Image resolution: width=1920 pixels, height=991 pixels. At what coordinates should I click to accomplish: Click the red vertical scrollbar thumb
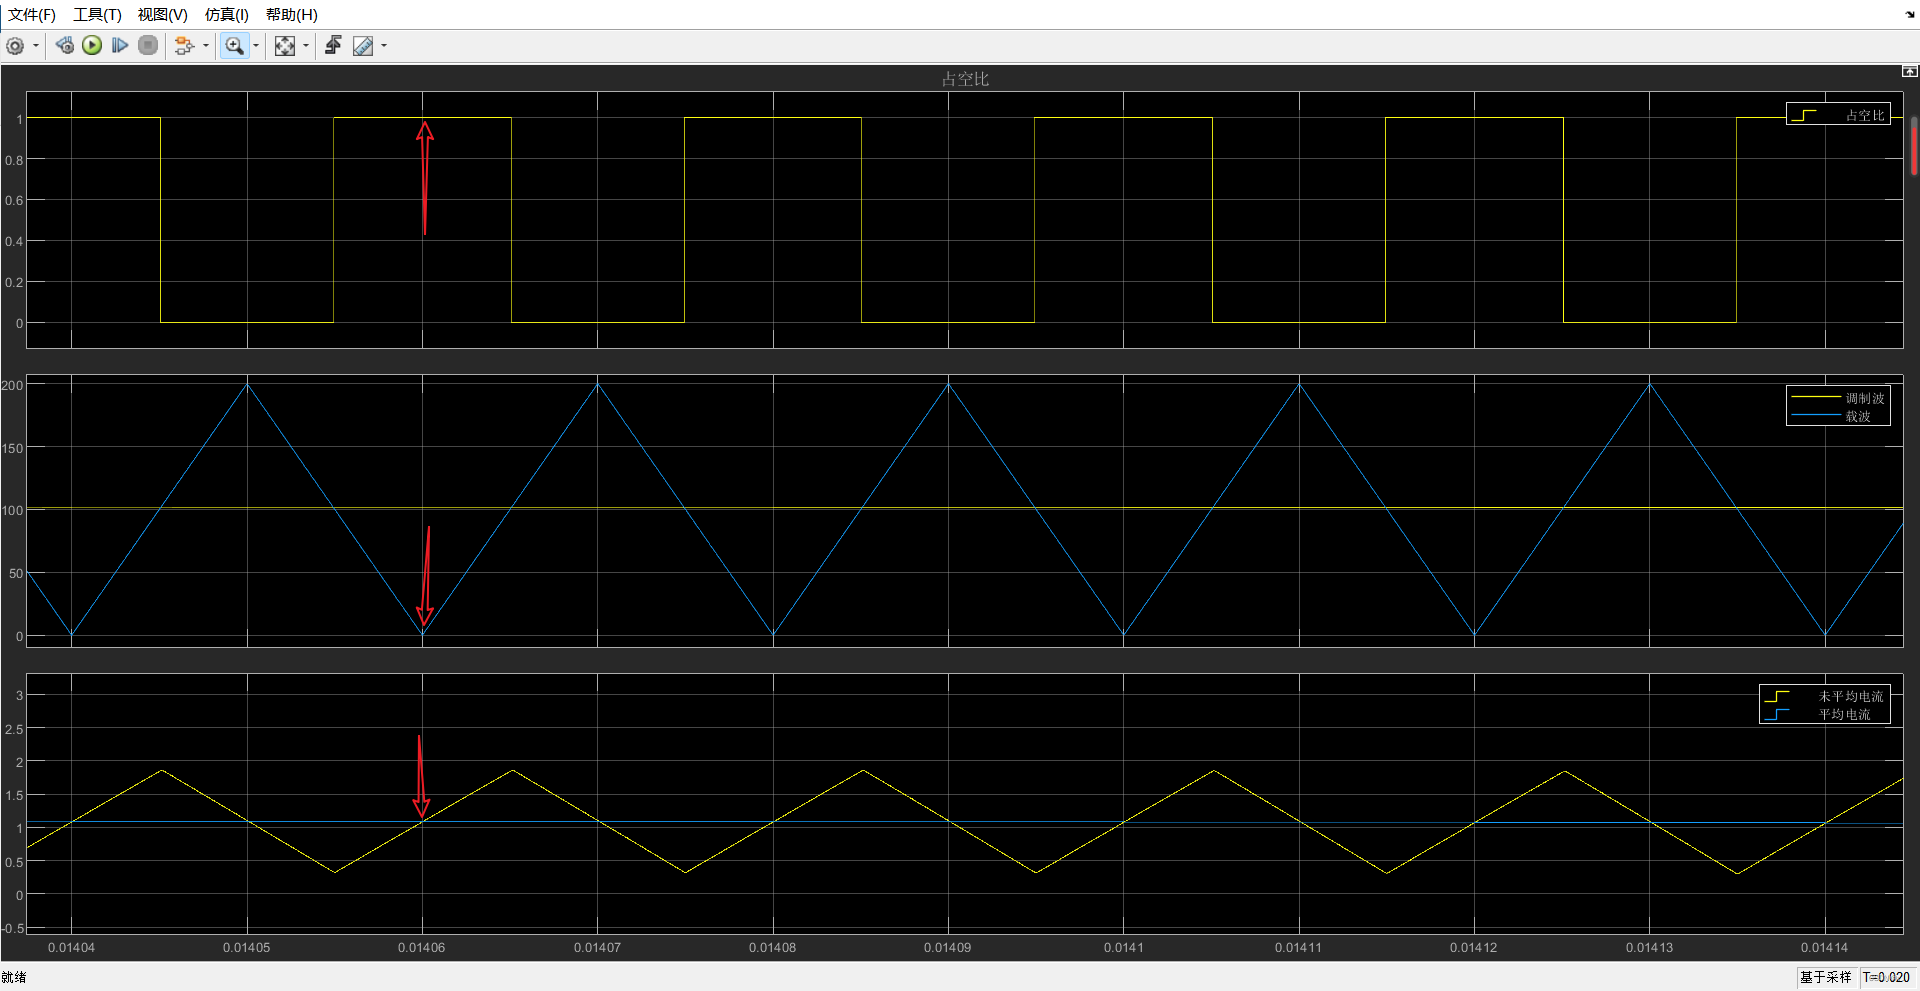pos(1912,146)
